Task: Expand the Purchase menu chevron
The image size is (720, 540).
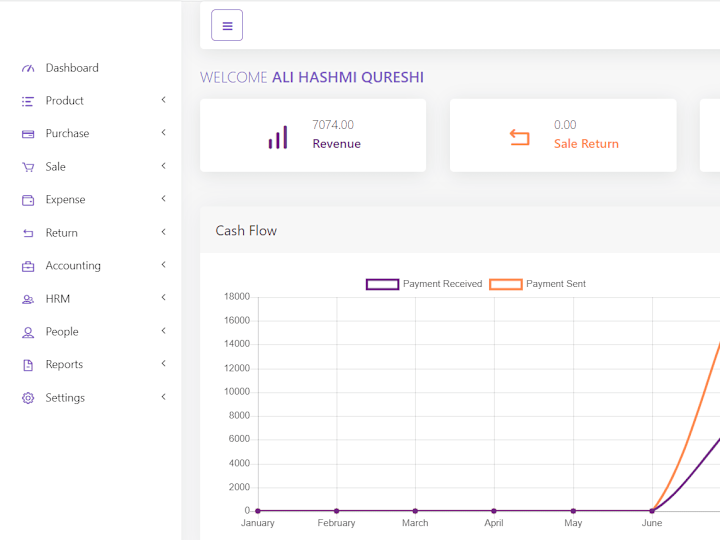Action: click(x=163, y=133)
